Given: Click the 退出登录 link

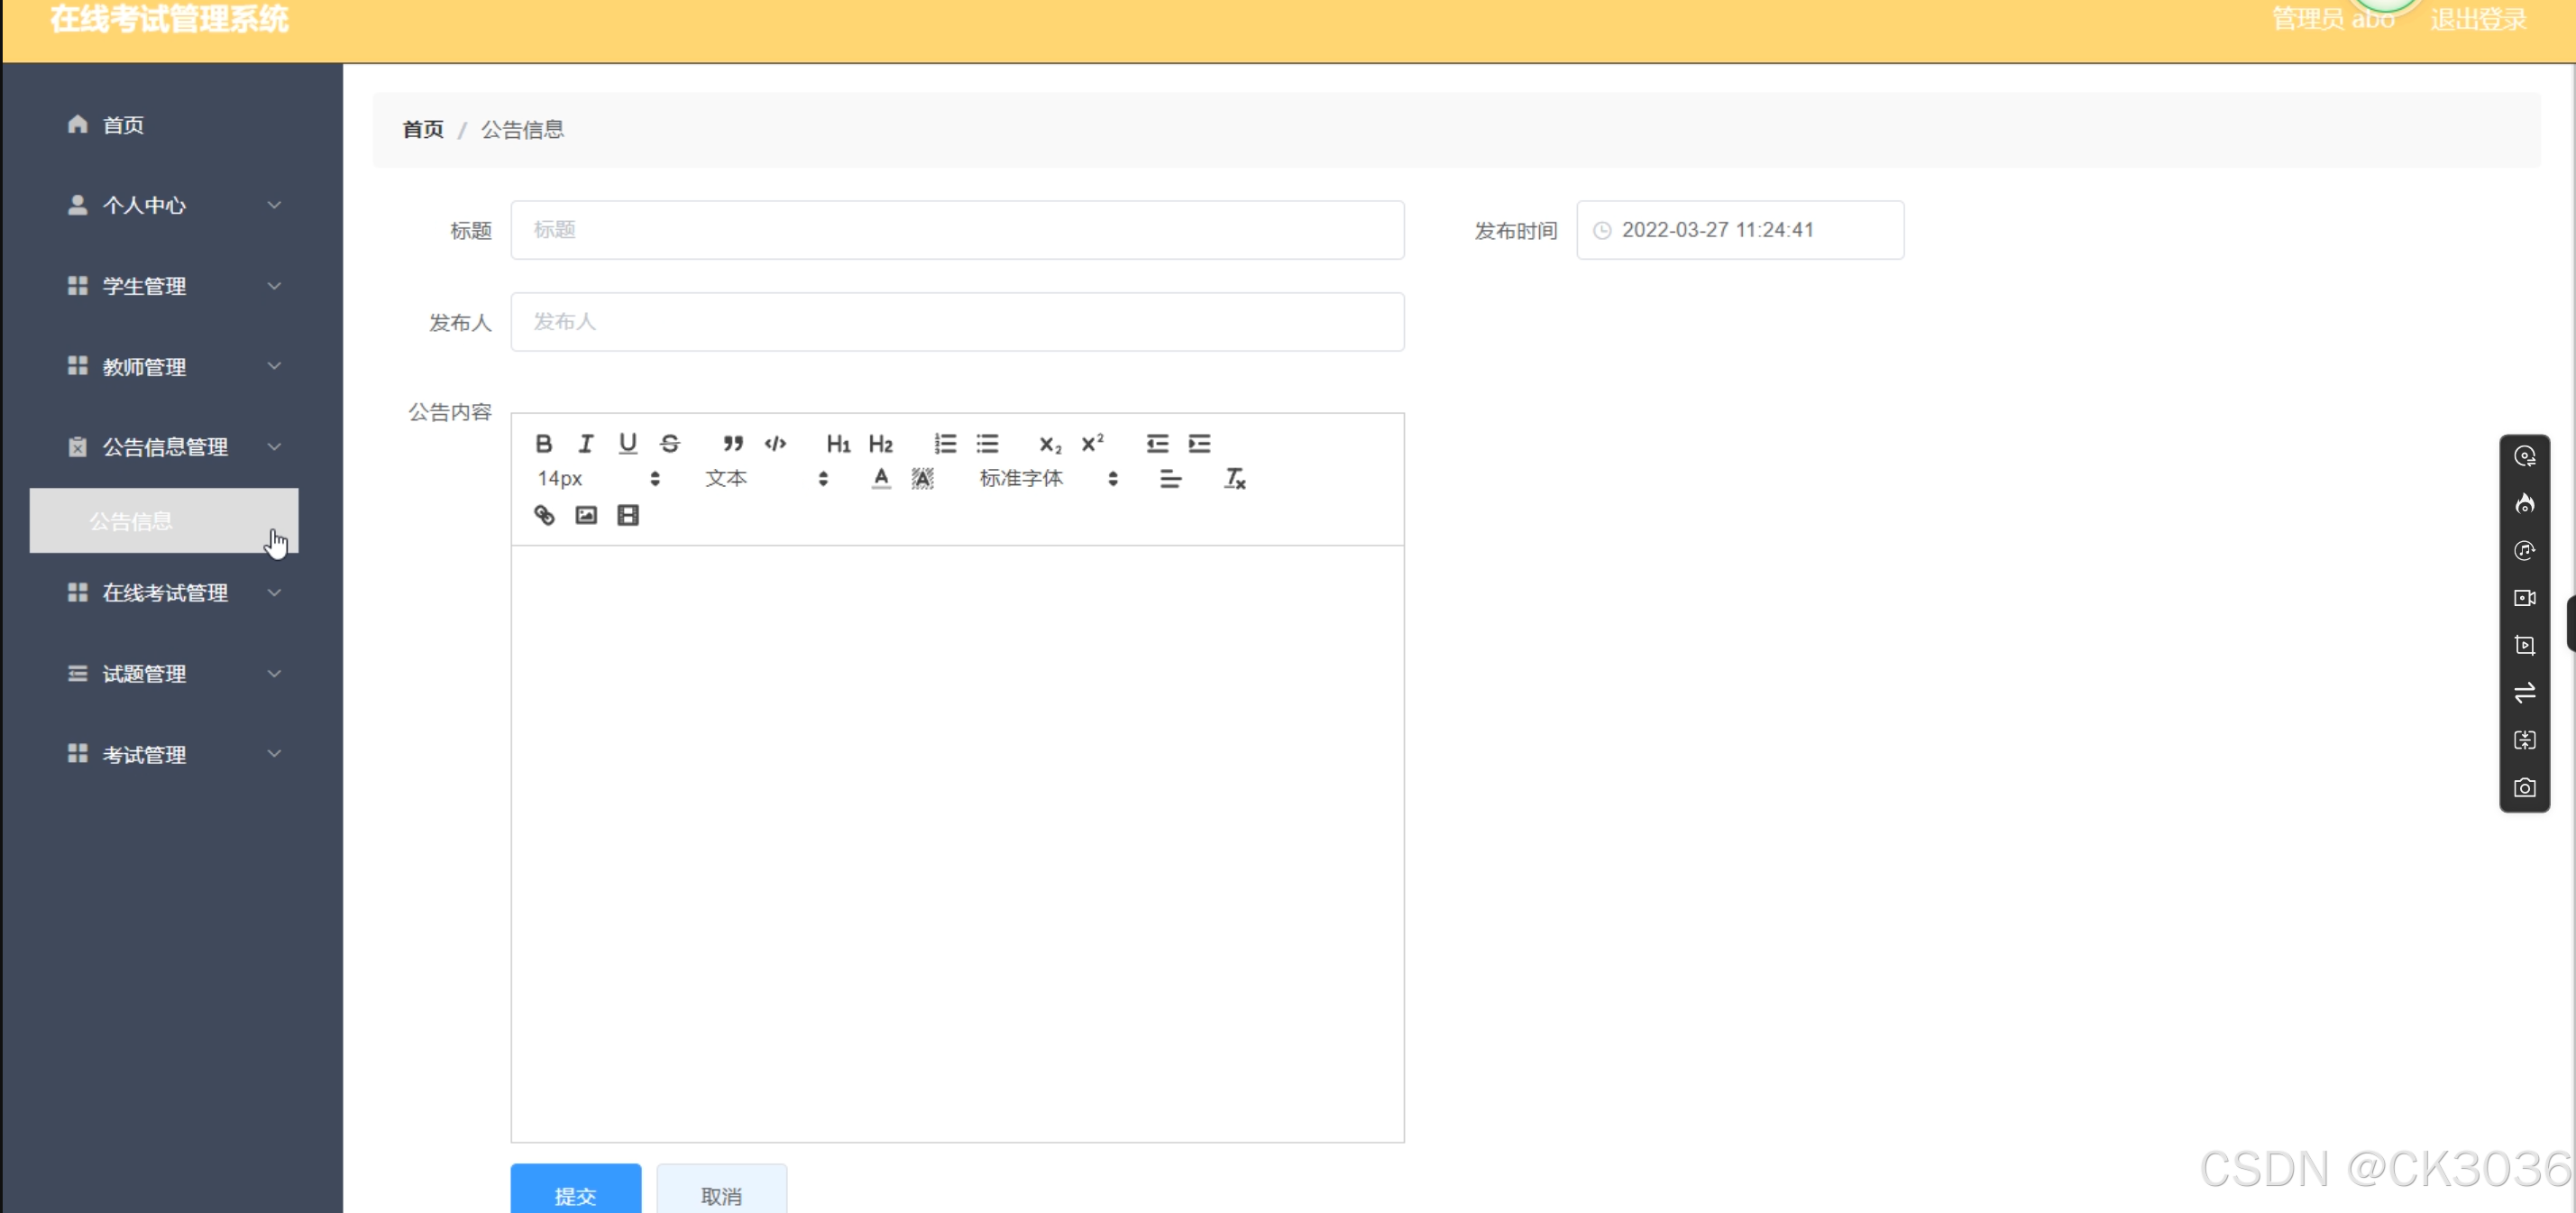Looking at the screenshot, I should point(2477,20).
